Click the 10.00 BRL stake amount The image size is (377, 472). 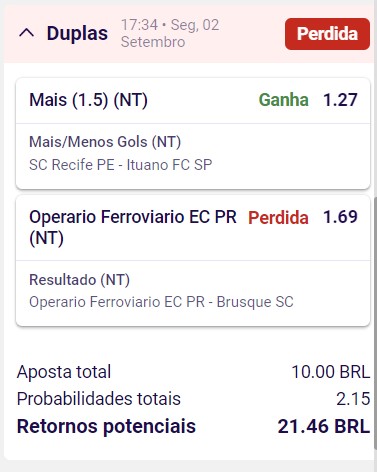(331, 372)
